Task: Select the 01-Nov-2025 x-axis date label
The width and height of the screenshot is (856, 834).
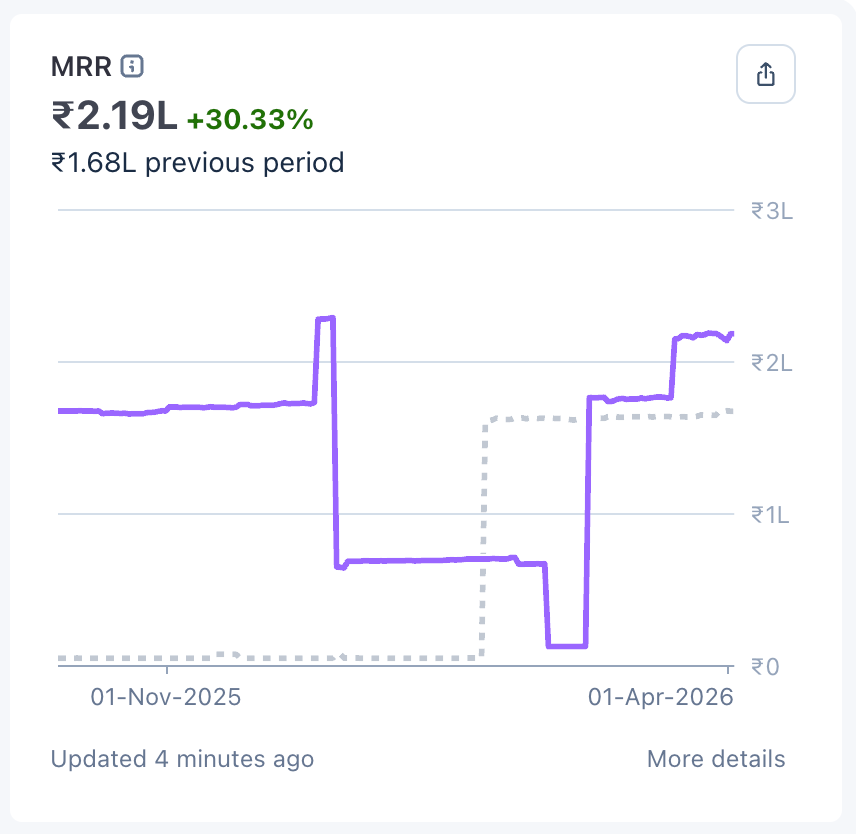Action: pos(166,697)
